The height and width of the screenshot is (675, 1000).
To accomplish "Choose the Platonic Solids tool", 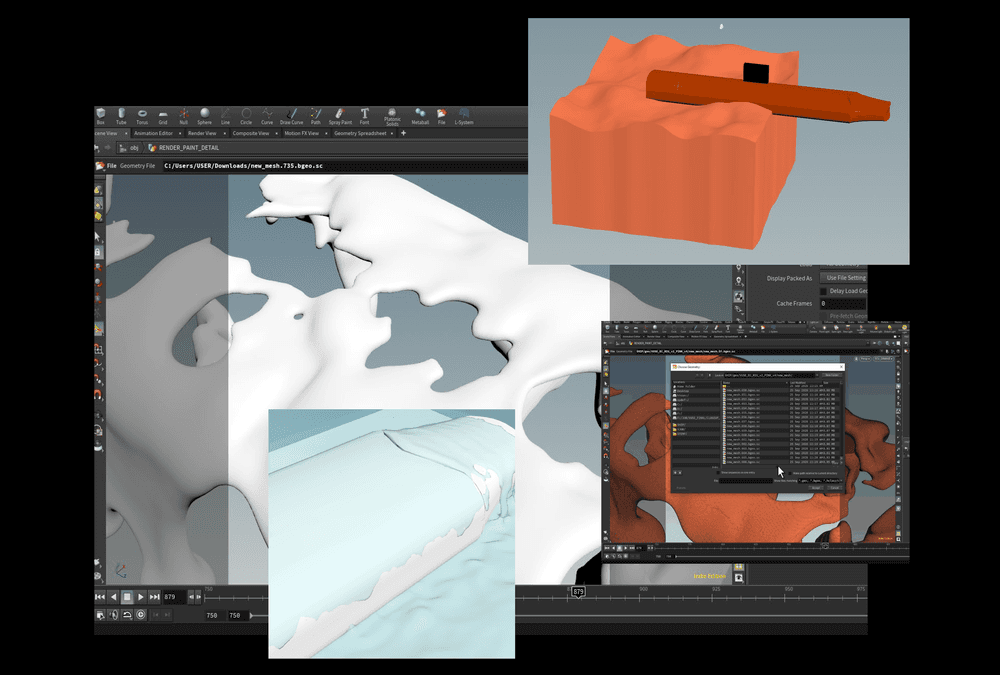I will click(x=392, y=119).
